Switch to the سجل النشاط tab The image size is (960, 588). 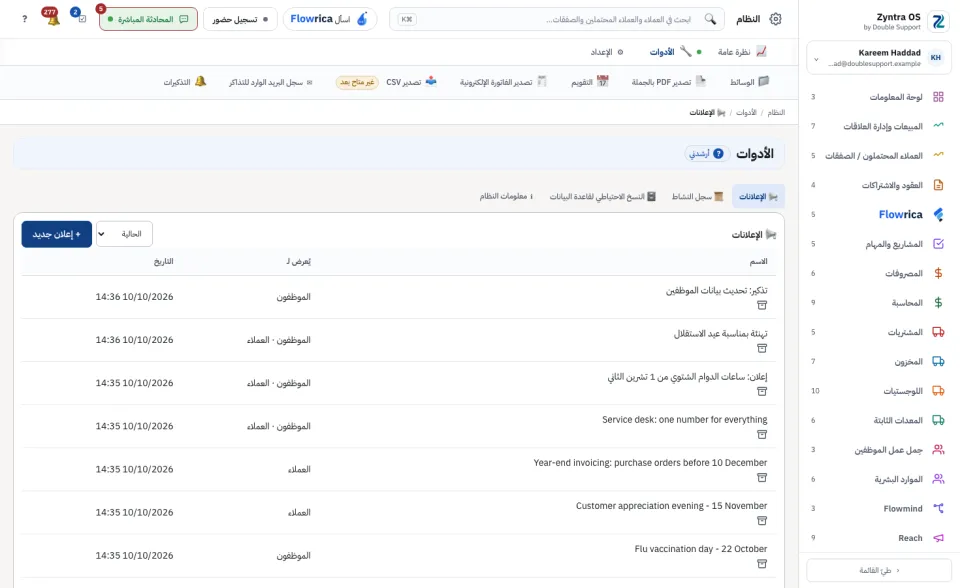tap(697, 197)
